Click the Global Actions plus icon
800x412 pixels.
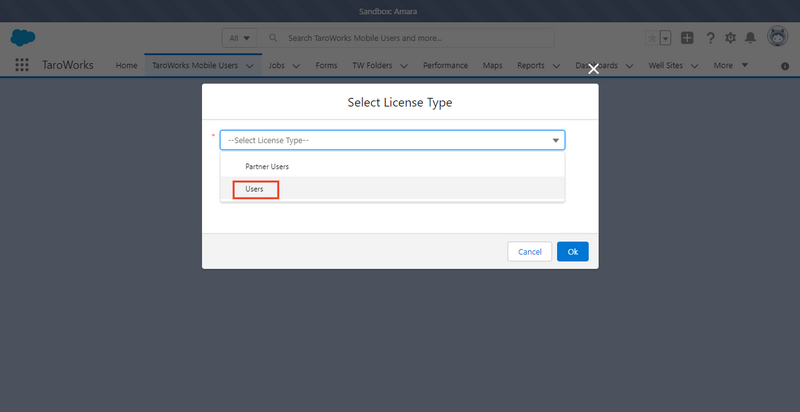(x=687, y=38)
